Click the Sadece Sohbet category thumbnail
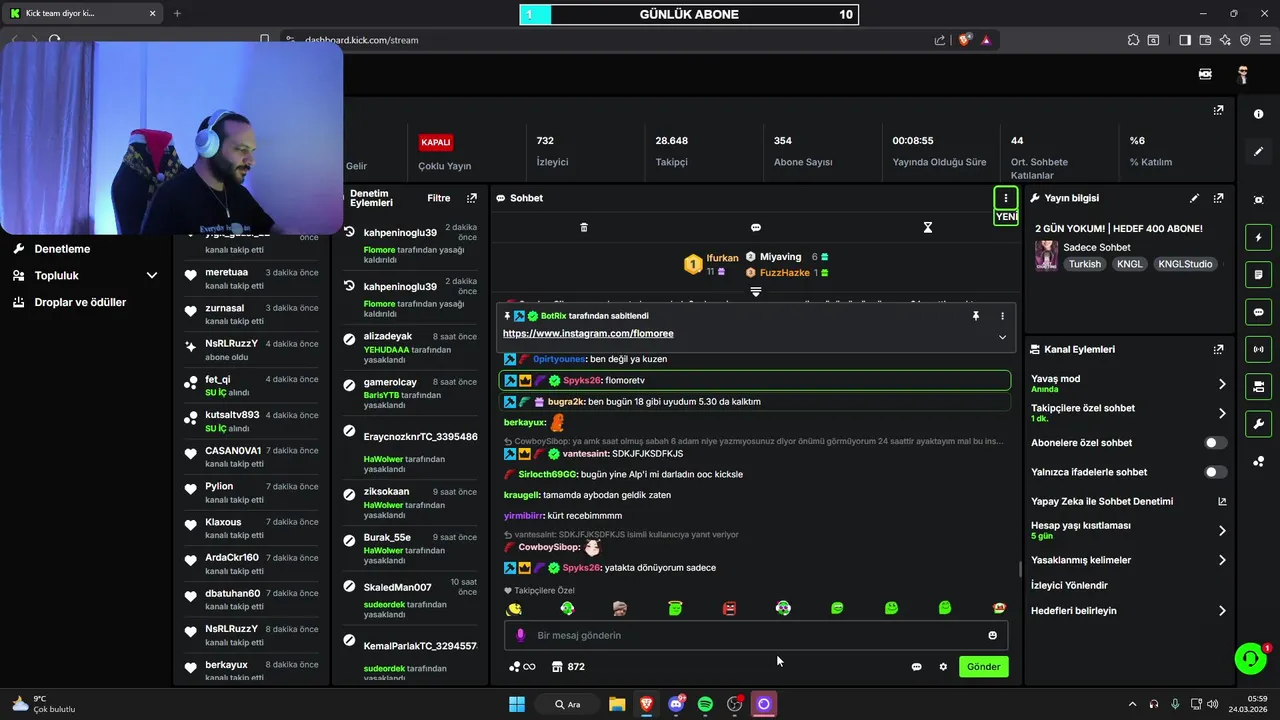1280x720 pixels. click(x=1046, y=255)
